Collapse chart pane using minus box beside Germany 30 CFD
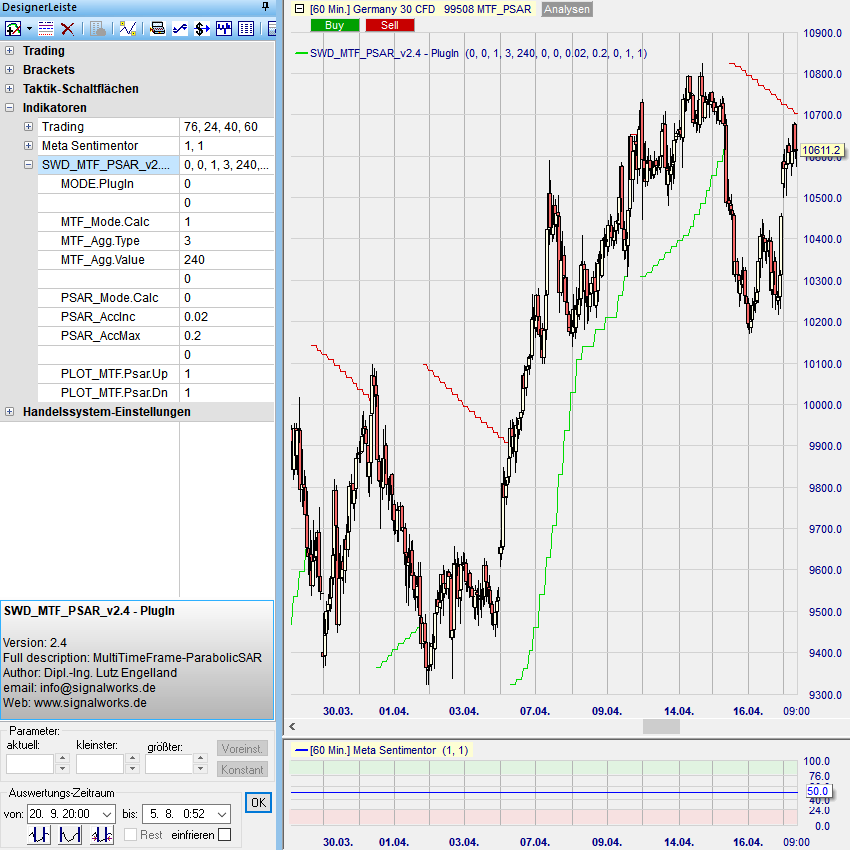850x850 pixels. pos(299,9)
